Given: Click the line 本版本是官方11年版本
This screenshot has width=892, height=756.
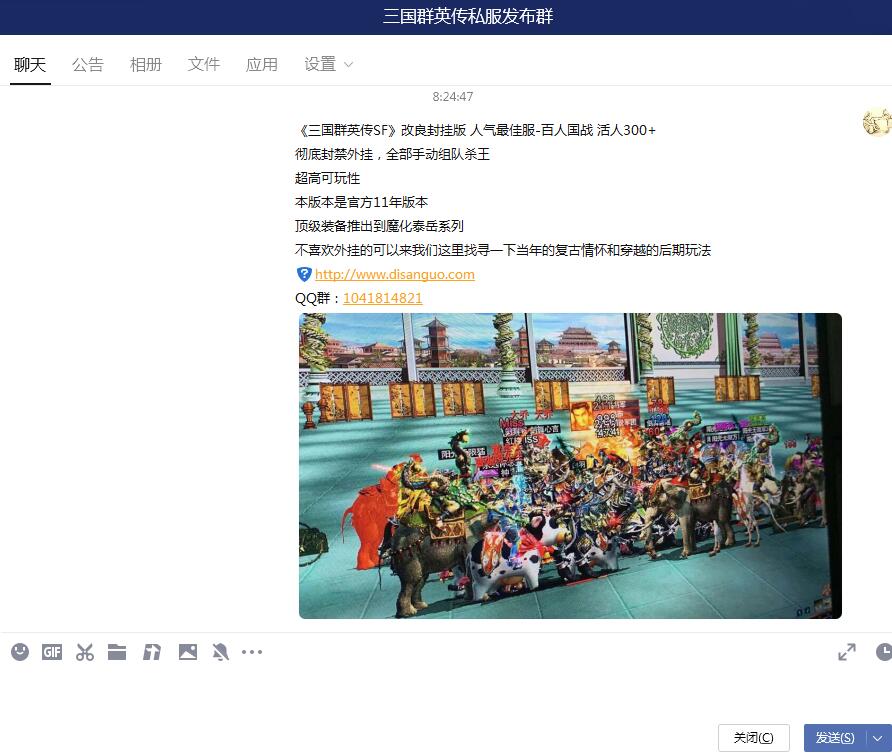Looking at the screenshot, I should 361,202.
